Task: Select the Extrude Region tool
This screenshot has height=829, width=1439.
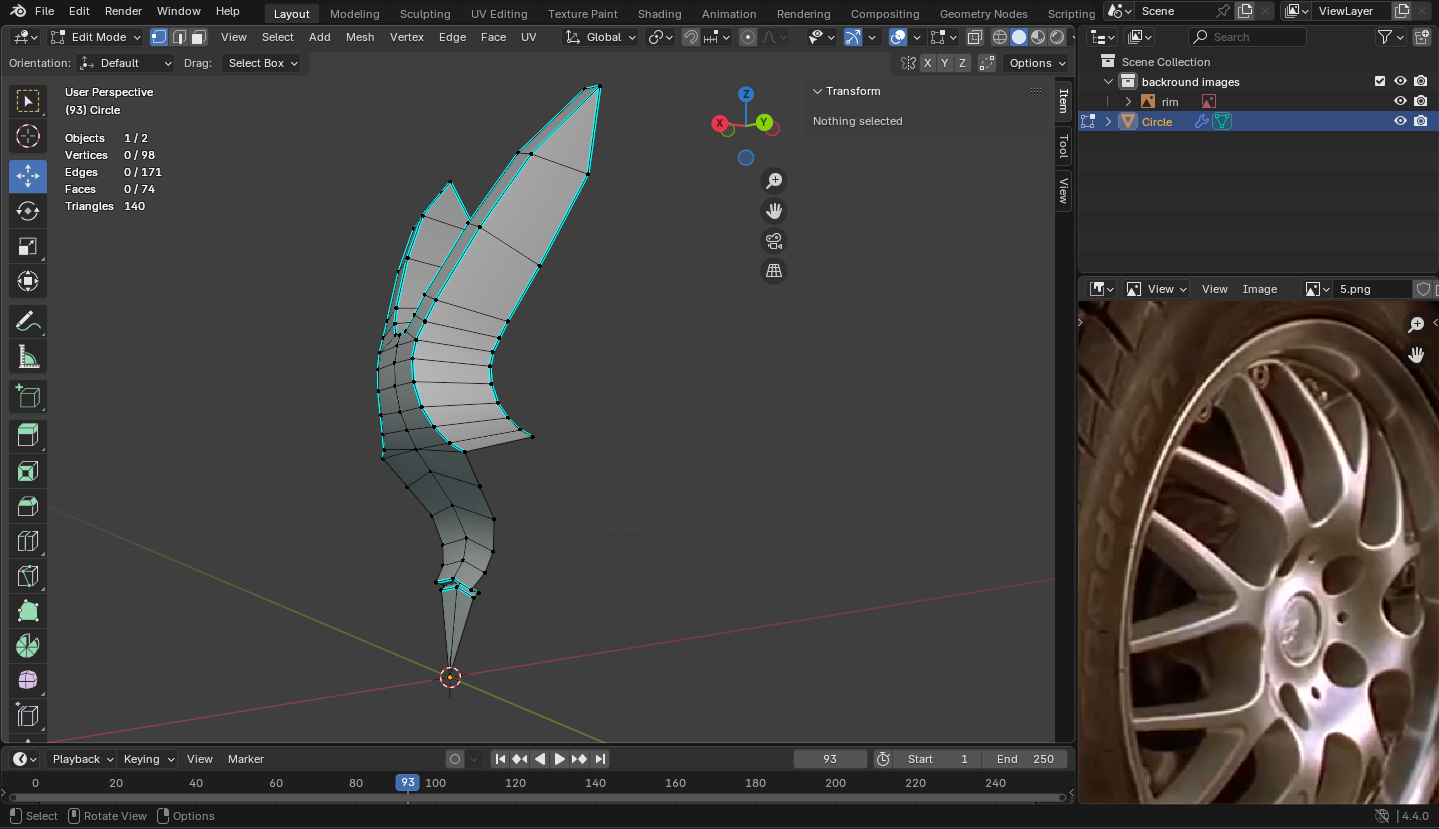Action: point(28,435)
